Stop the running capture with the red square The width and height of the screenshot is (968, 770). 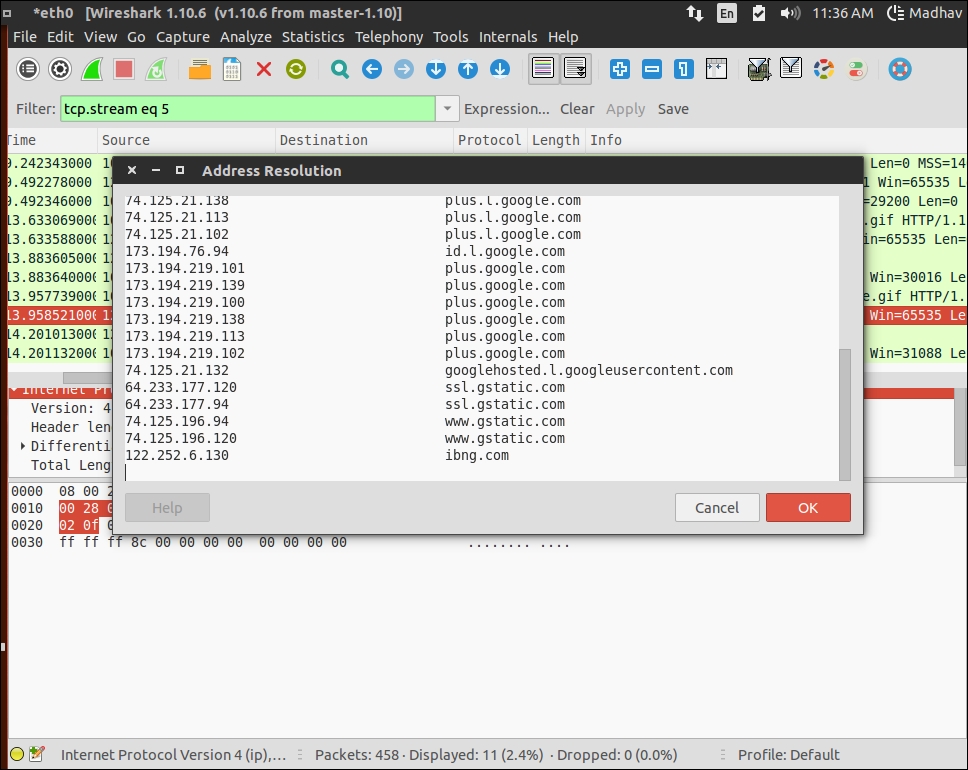(124, 69)
